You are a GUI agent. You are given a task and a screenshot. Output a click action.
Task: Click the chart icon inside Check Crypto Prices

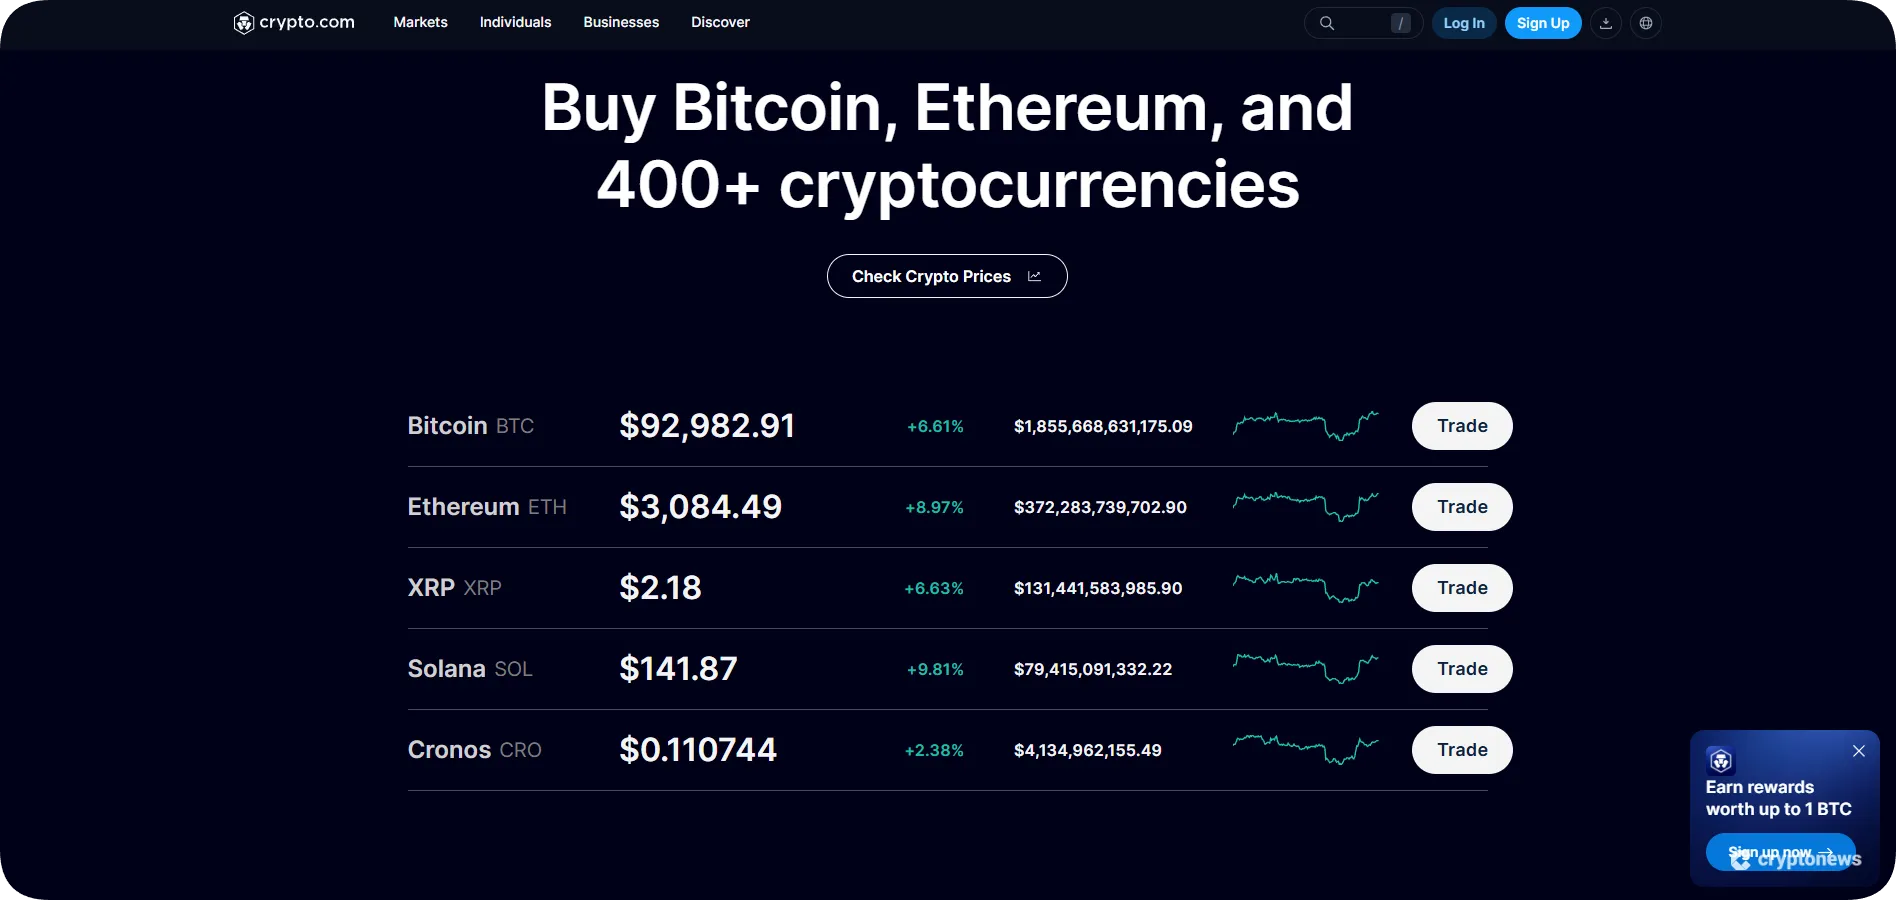point(1034,276)
